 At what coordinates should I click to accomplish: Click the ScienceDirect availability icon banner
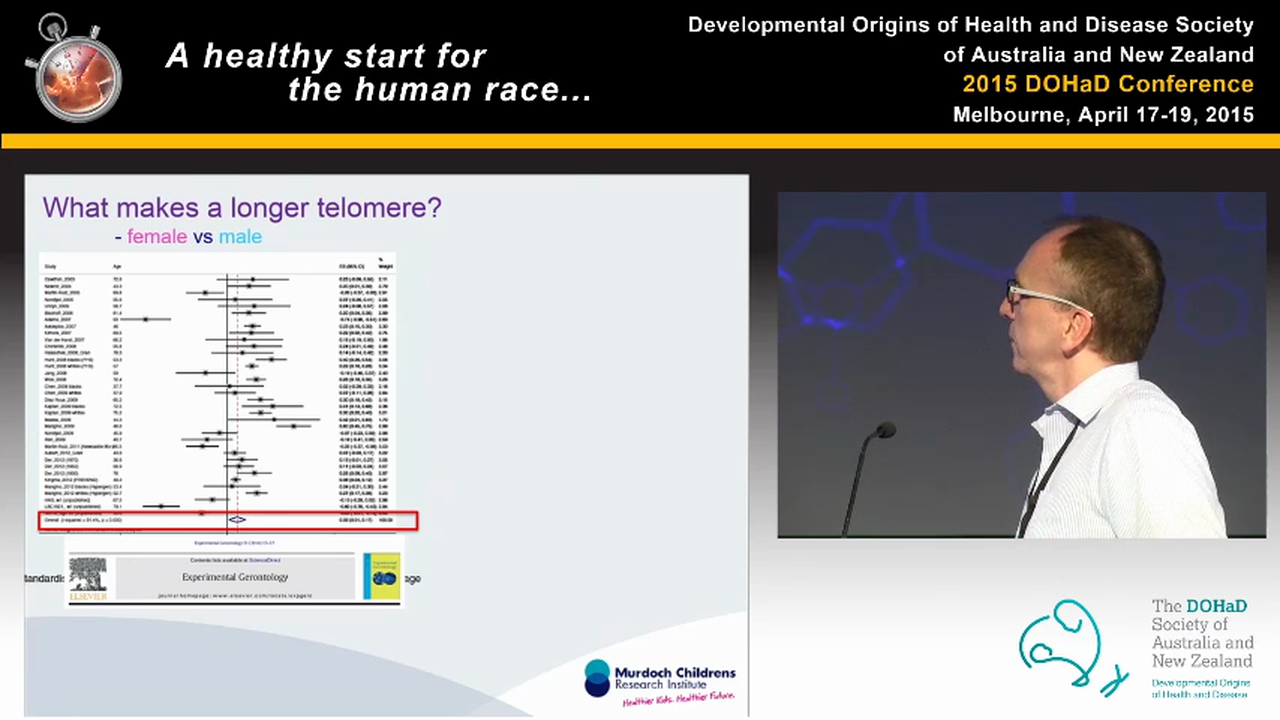[x=235, y=560]
